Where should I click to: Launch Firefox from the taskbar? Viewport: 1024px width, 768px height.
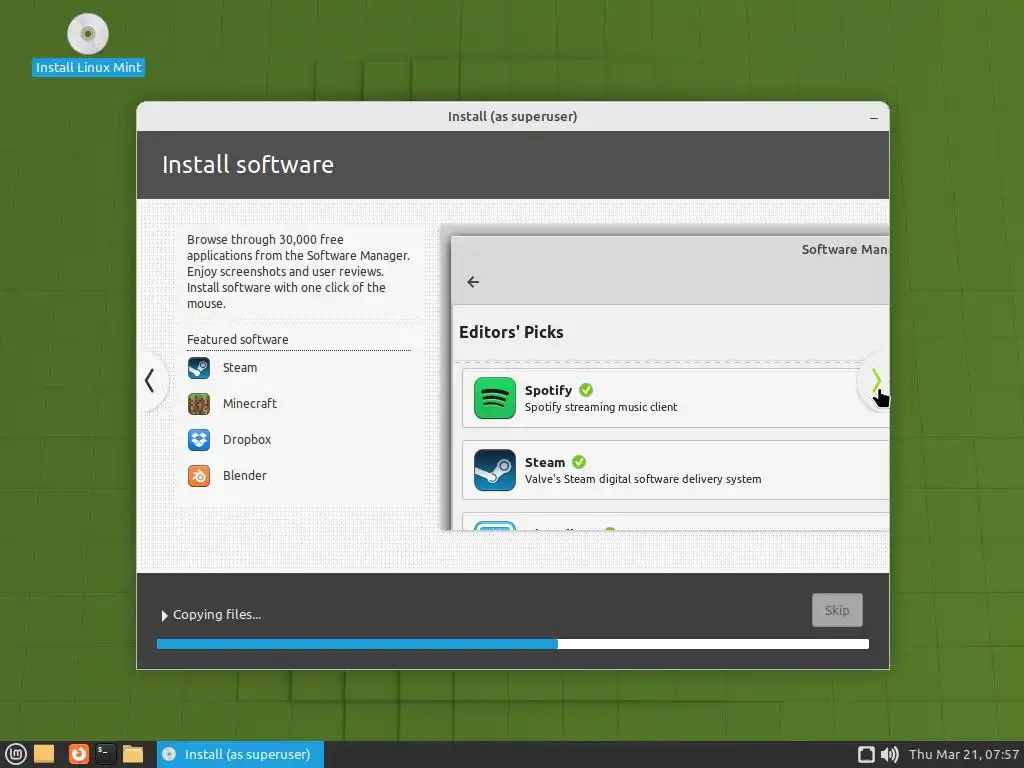pos(78,754)
